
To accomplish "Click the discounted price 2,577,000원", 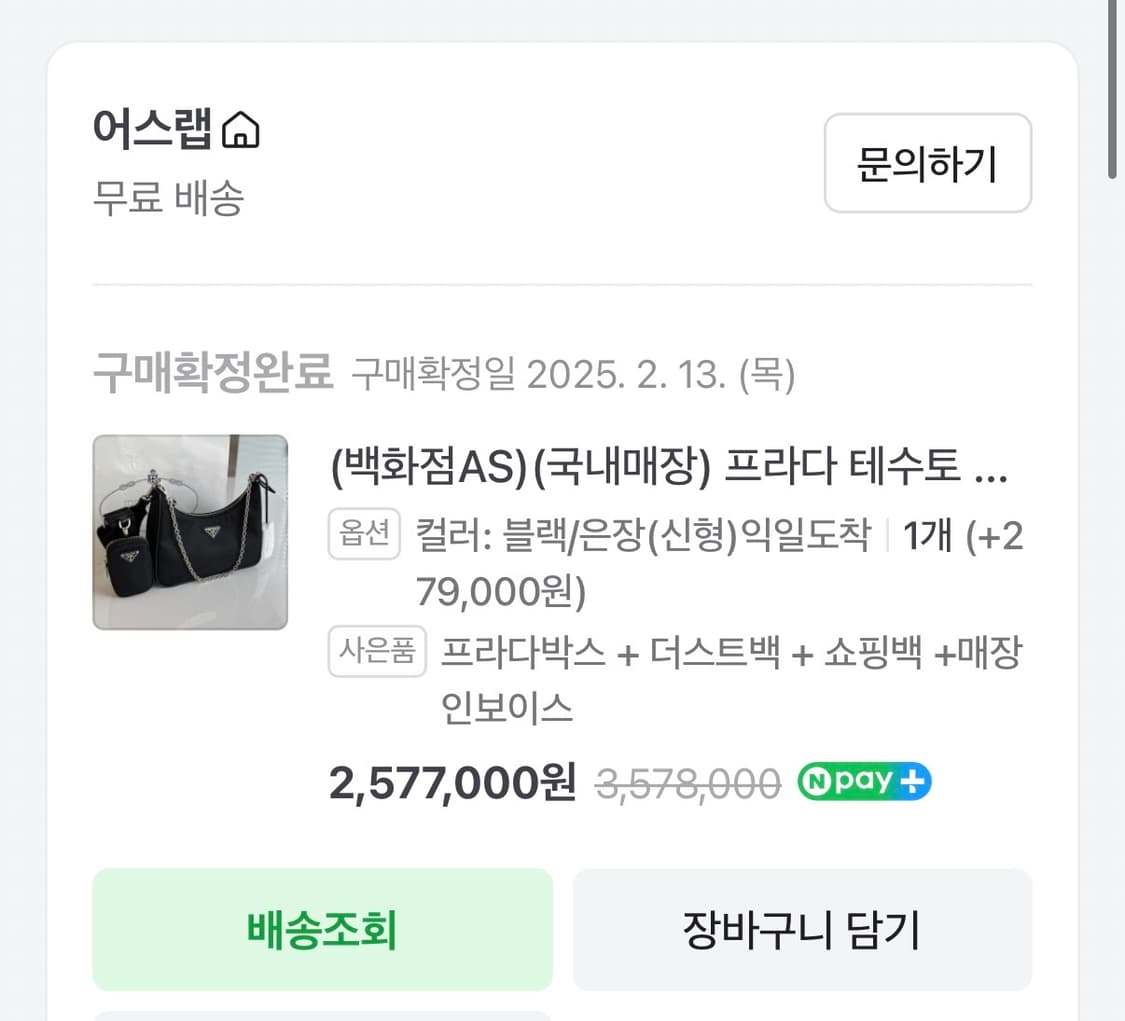I will pos(450,782).
